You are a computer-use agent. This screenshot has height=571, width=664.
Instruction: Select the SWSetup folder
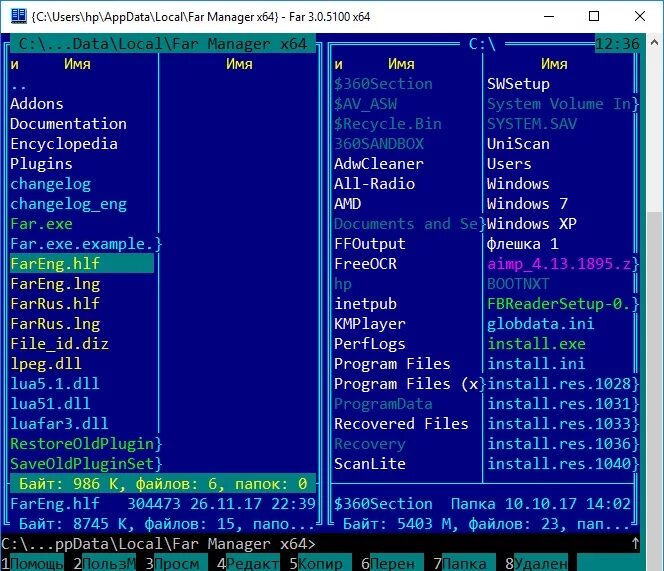tap(518, 84)
